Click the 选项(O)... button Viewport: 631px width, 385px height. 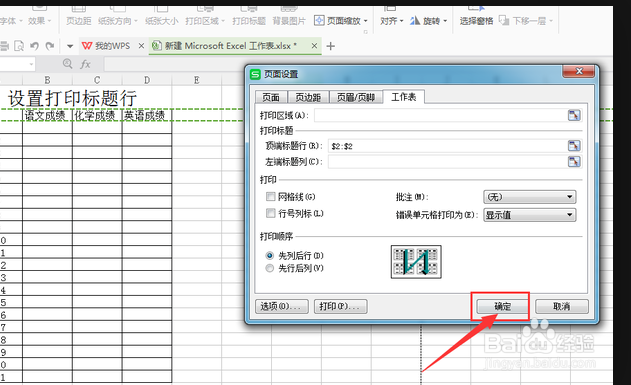coord(282,307)
